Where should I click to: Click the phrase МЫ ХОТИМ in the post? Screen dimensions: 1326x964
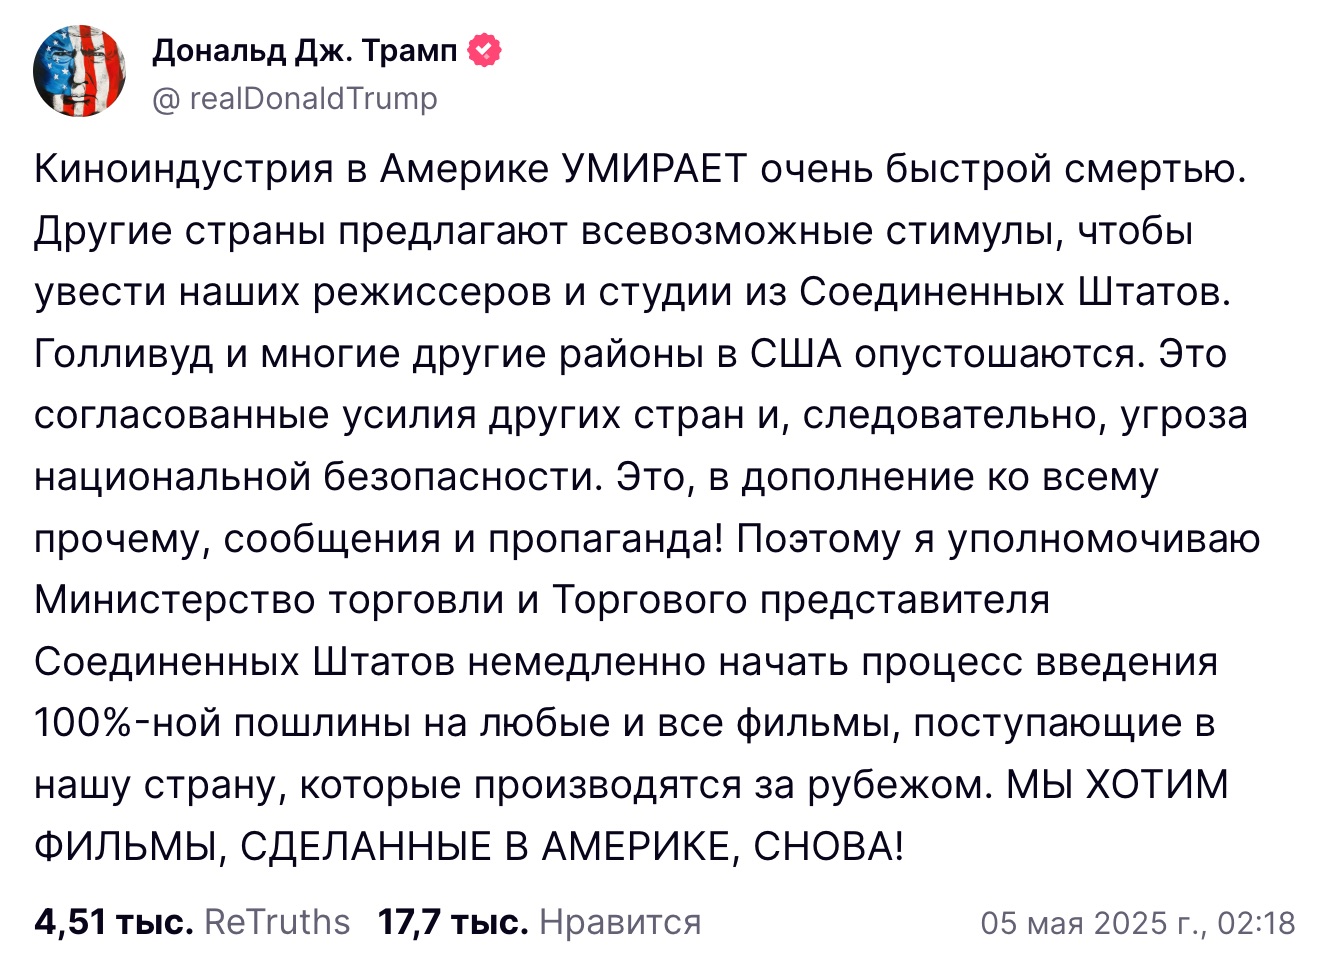coord(1117,785)
